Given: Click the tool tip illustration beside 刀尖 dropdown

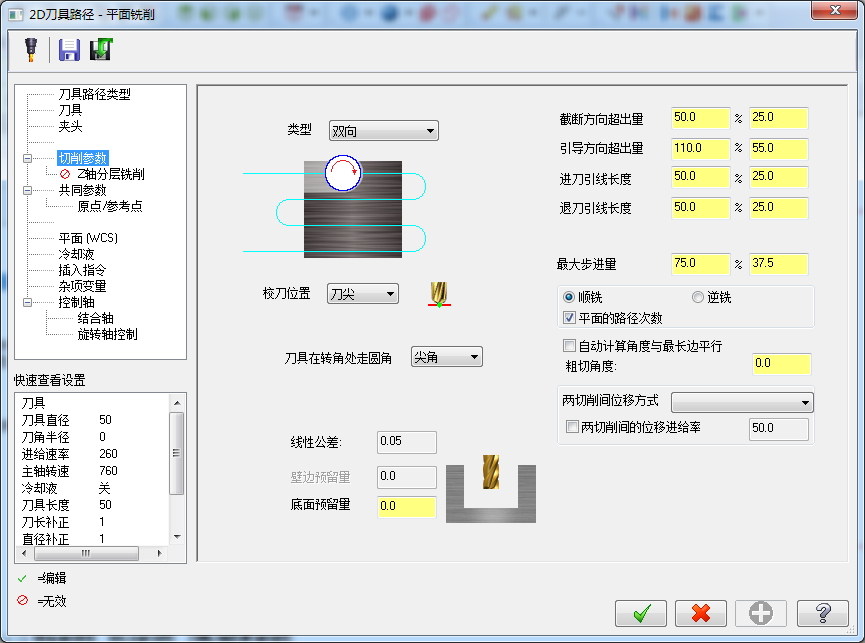Looking at the screenshot, I should click(440, 294).
